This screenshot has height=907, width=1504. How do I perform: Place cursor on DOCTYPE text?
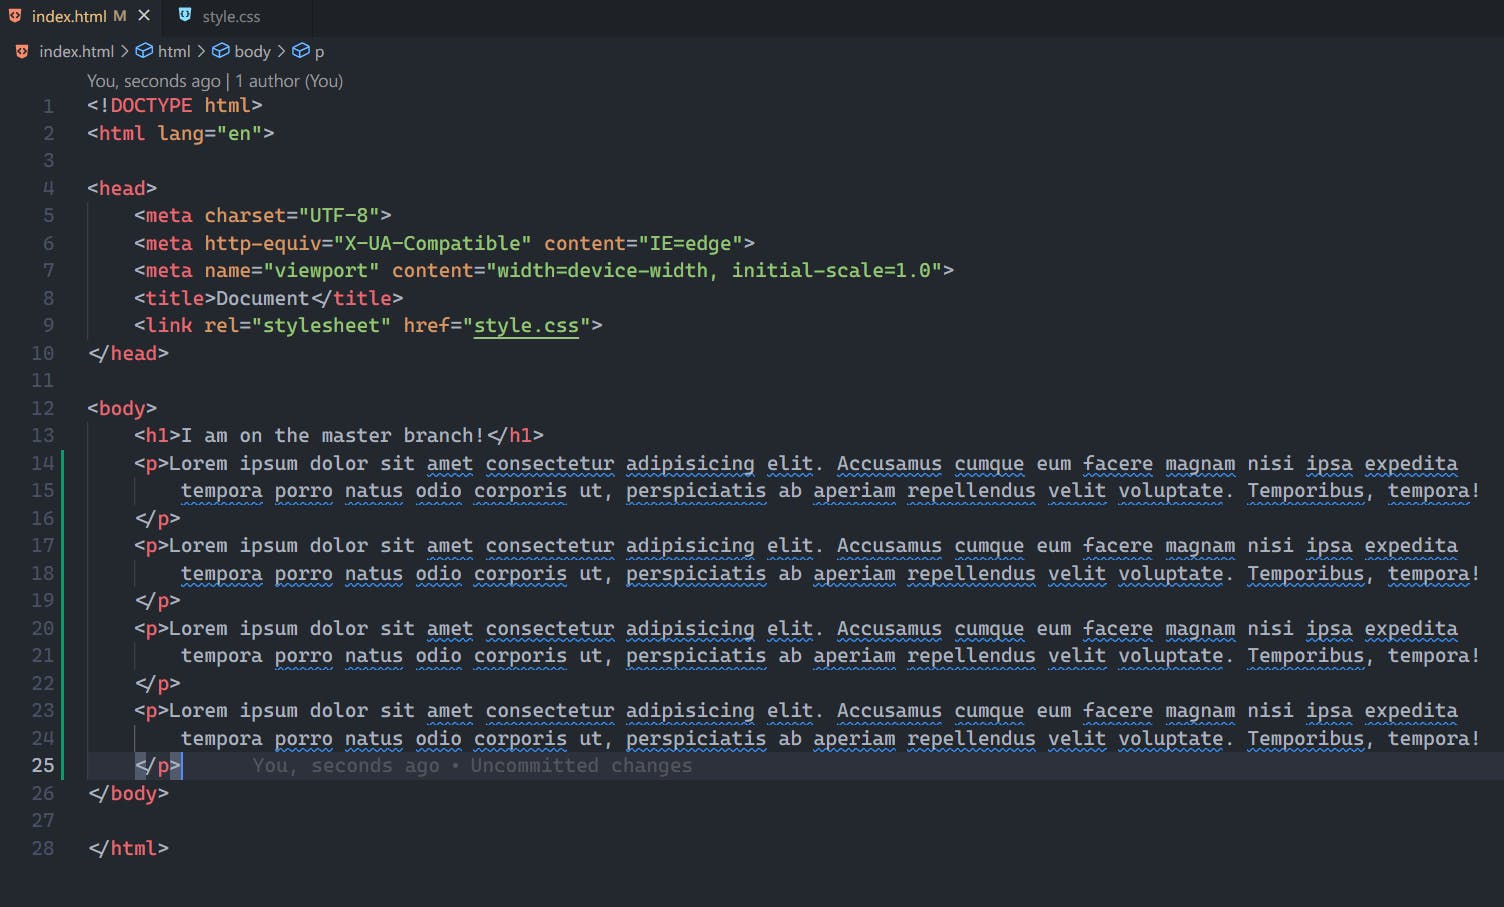151,105
